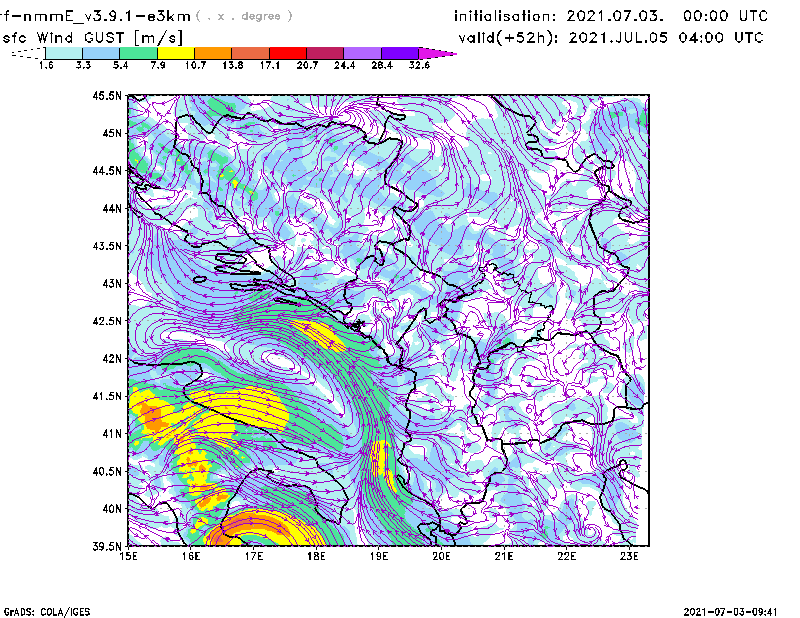Click the 'sfc Wind GUST [m/s]' title
This screenshot has height=618, width=800.
92,38
